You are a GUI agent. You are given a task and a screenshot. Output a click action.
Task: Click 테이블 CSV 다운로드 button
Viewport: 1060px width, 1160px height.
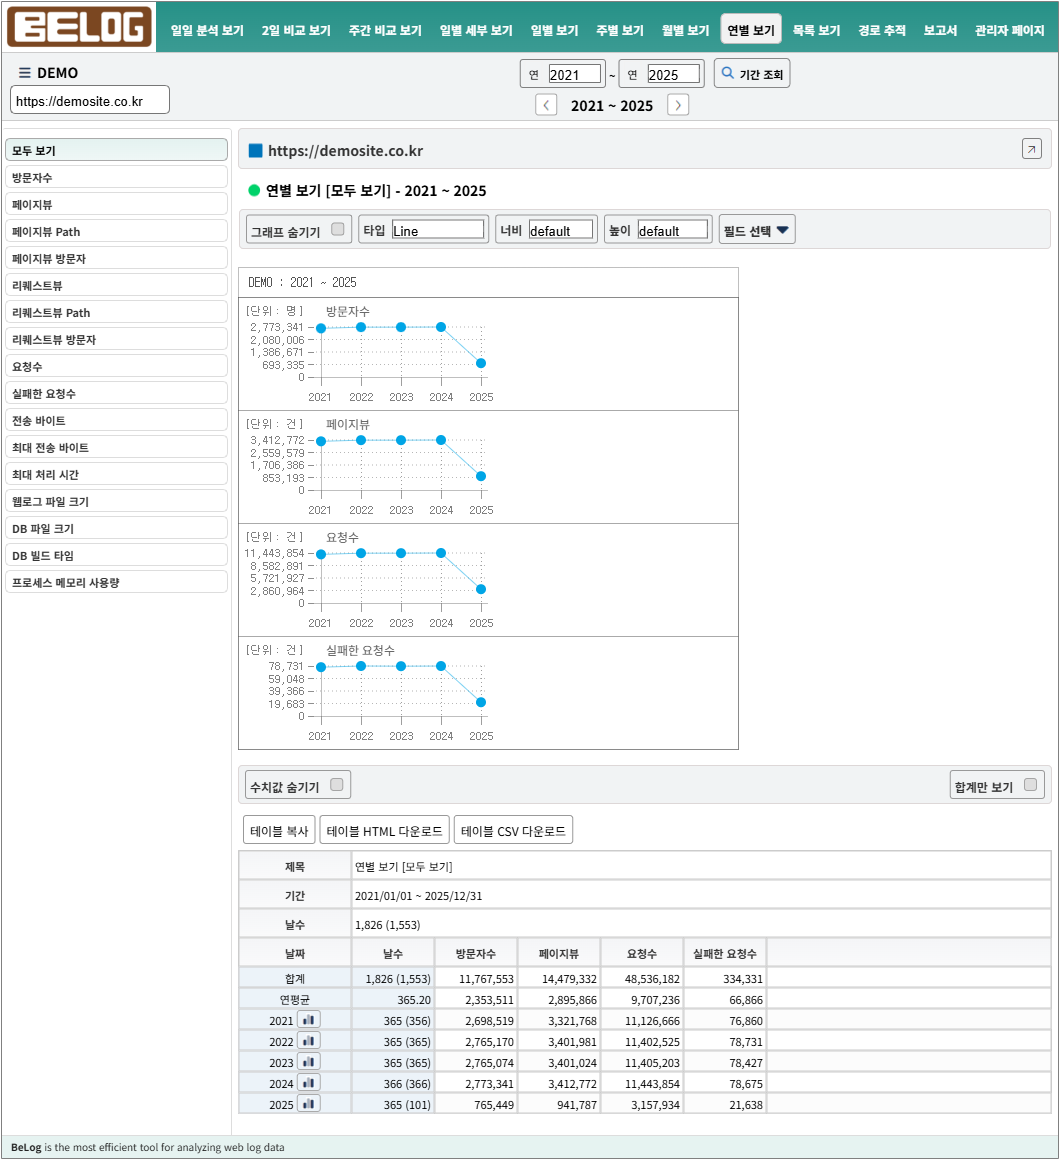pos(513,830)
